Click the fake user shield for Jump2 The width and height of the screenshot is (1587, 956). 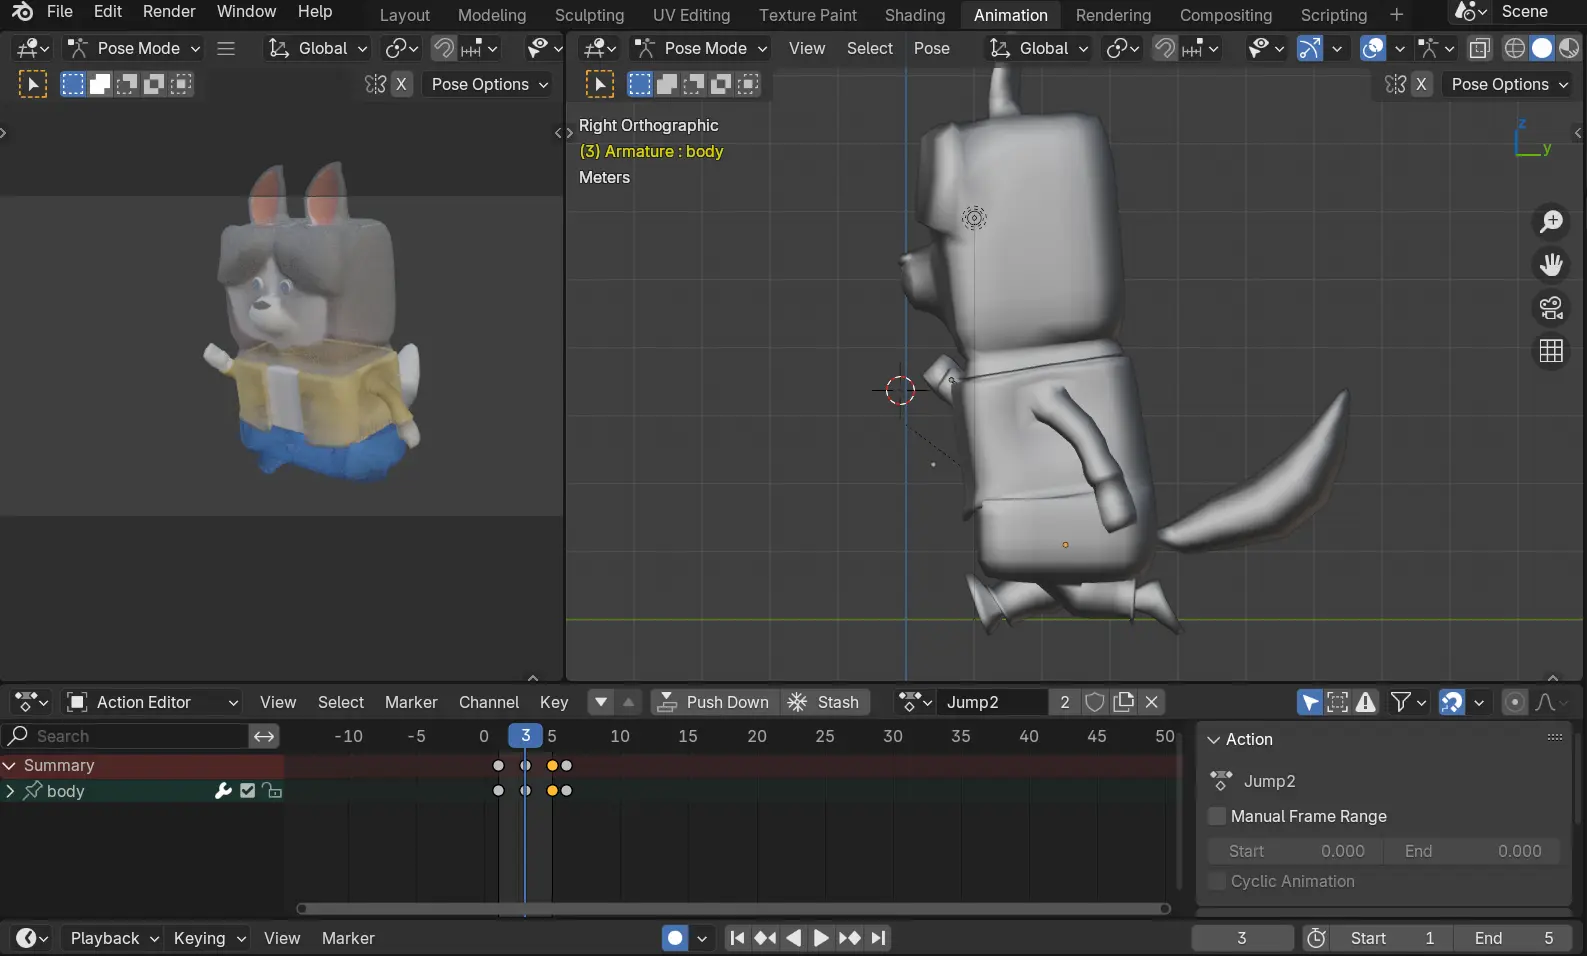click(x=1095, y=702)
